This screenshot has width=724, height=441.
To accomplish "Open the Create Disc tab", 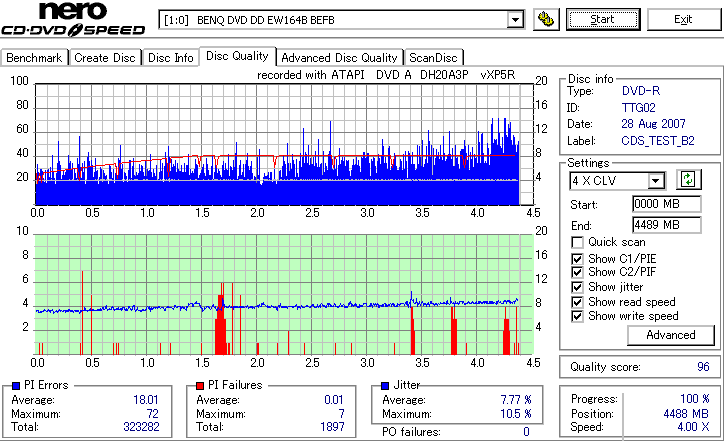I will tap(105, 58).
